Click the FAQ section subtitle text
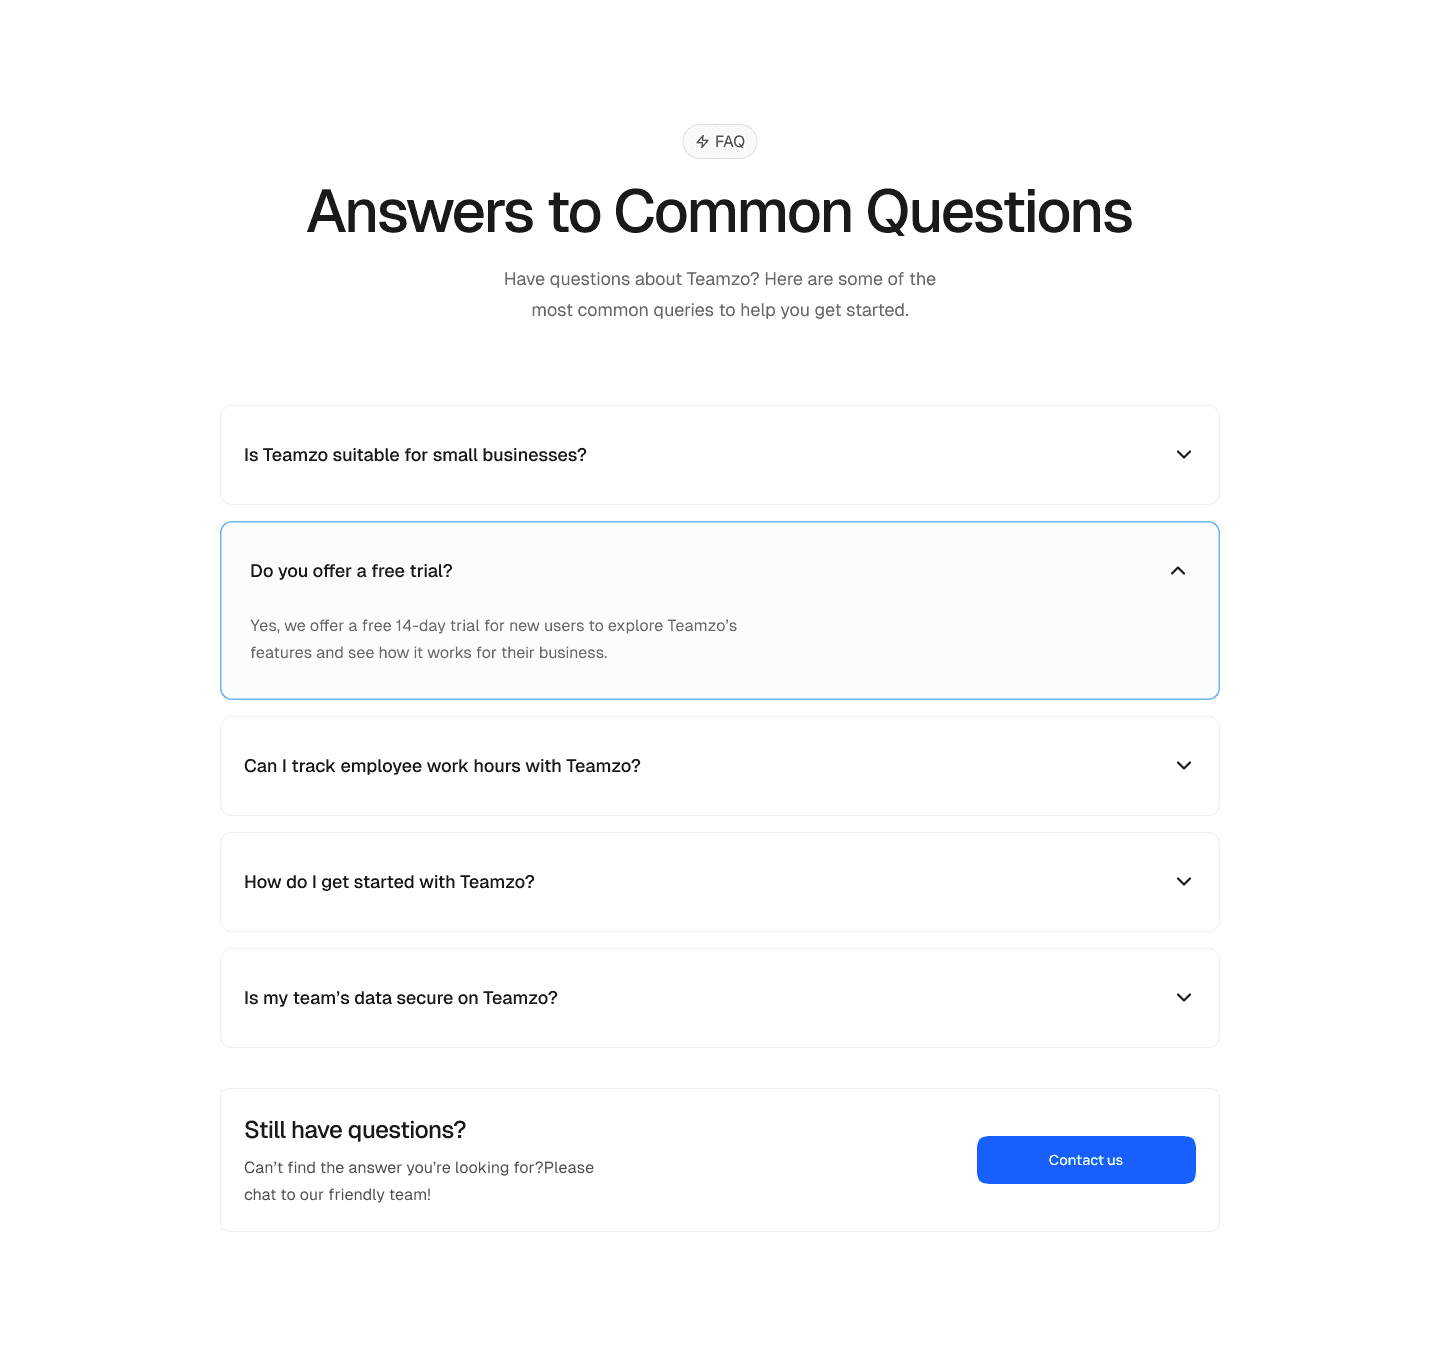This screenshot has height=1355, width=1440. (719, 294)
